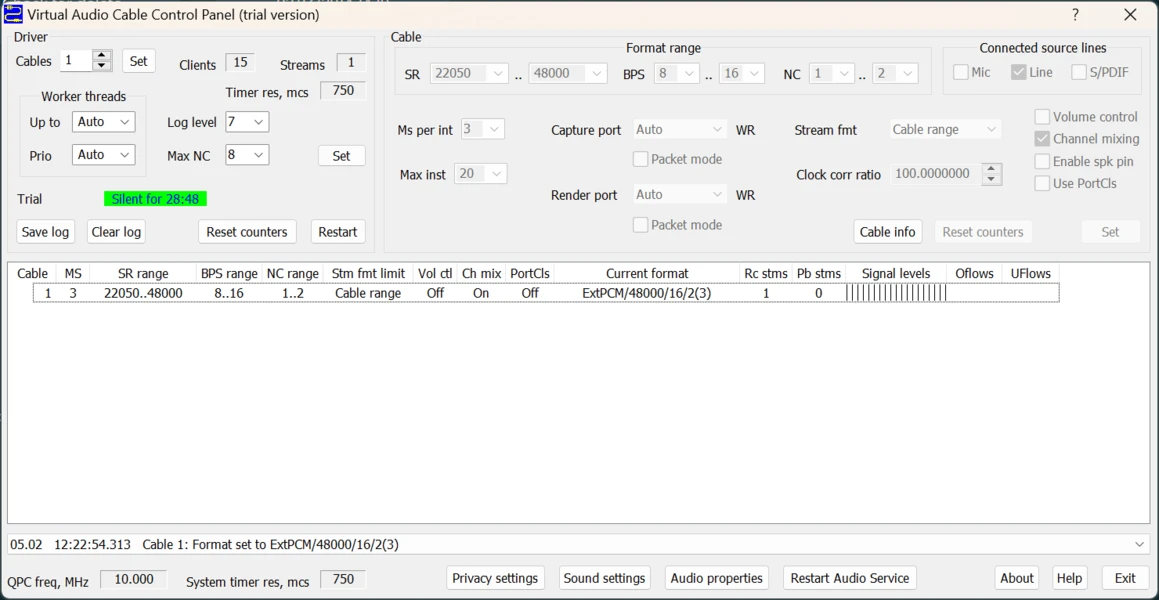Screen dimensions: 1159x600
Task: Click the Privacy settings button
Action: (x=495, y=578)
